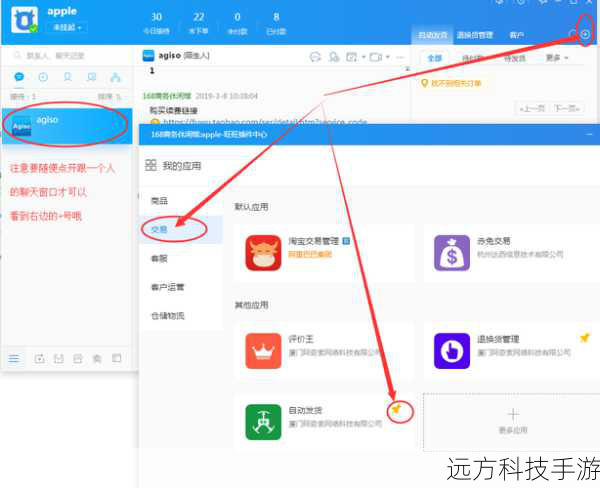Go to 上一页 in orders panel
Image resolution: width=600 pixels, height=488 pixels.
pyautogui.click(x=532, y=109)
